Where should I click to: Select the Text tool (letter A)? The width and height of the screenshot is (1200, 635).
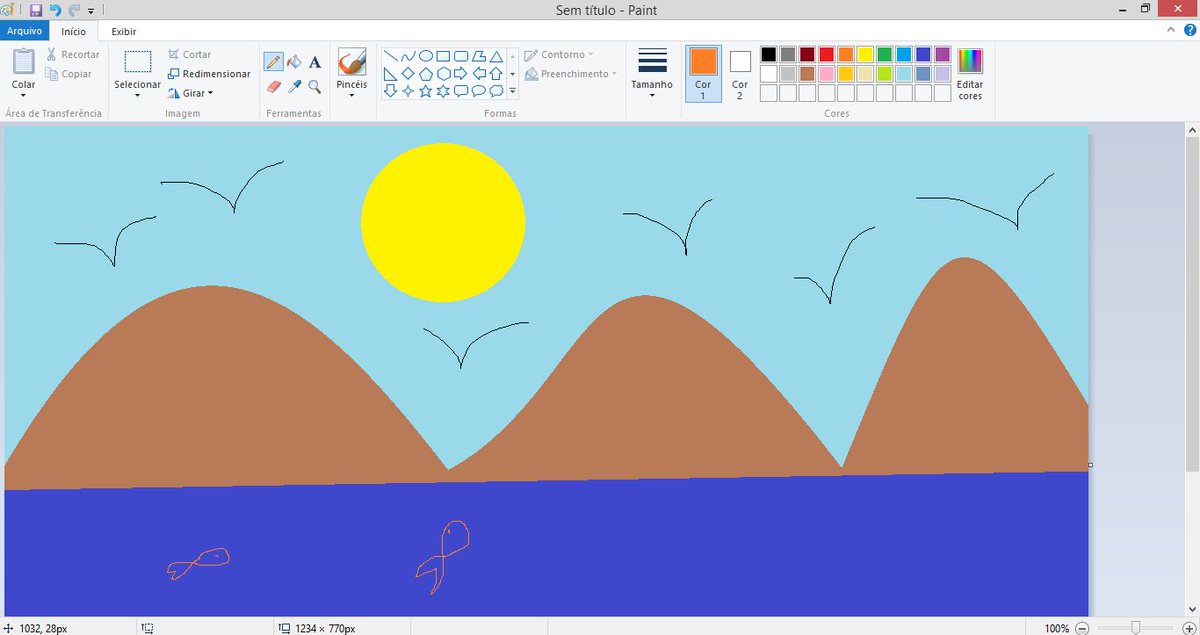click(x=315, y=62)
